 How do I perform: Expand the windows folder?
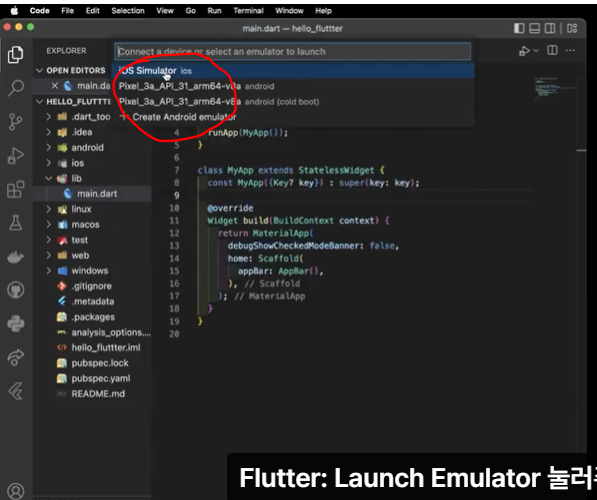pyautogui.click(x=48, y=271)
